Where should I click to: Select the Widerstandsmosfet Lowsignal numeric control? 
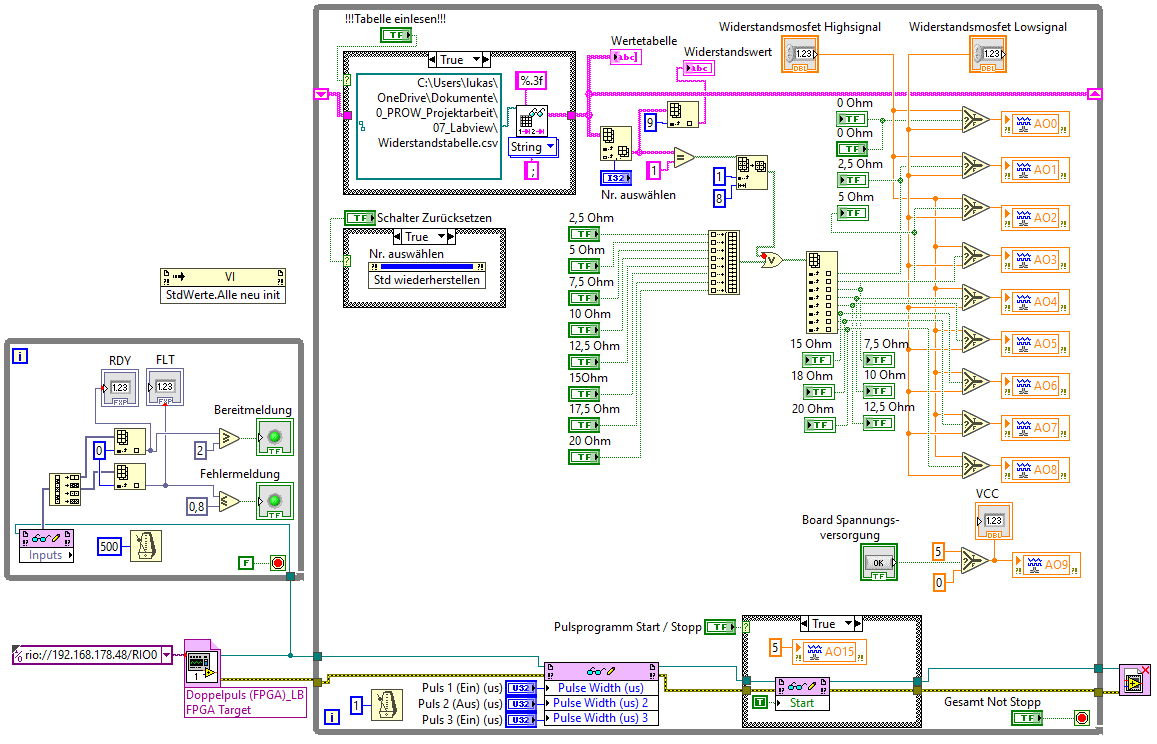click(x=988, y=55)
